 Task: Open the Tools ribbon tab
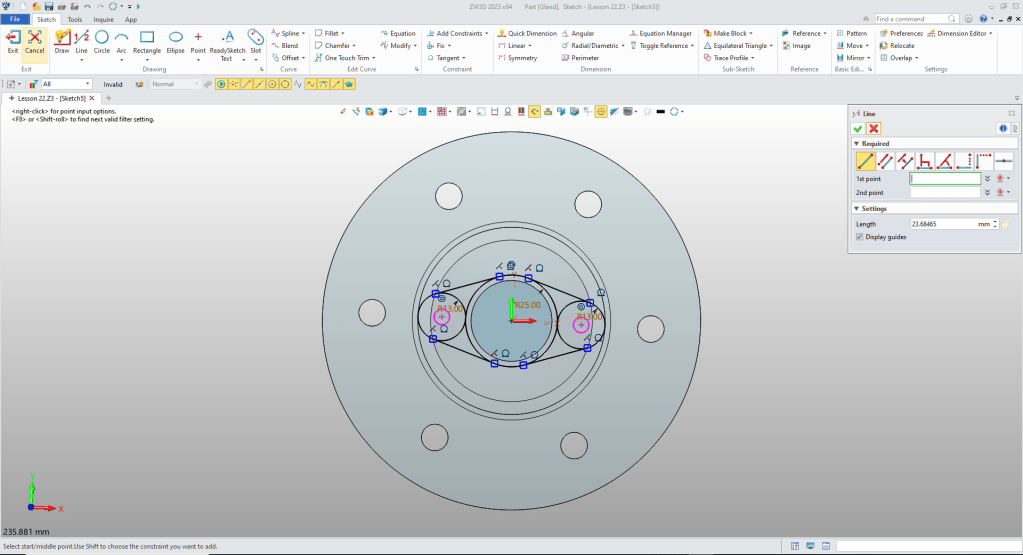tap(75, 19)
